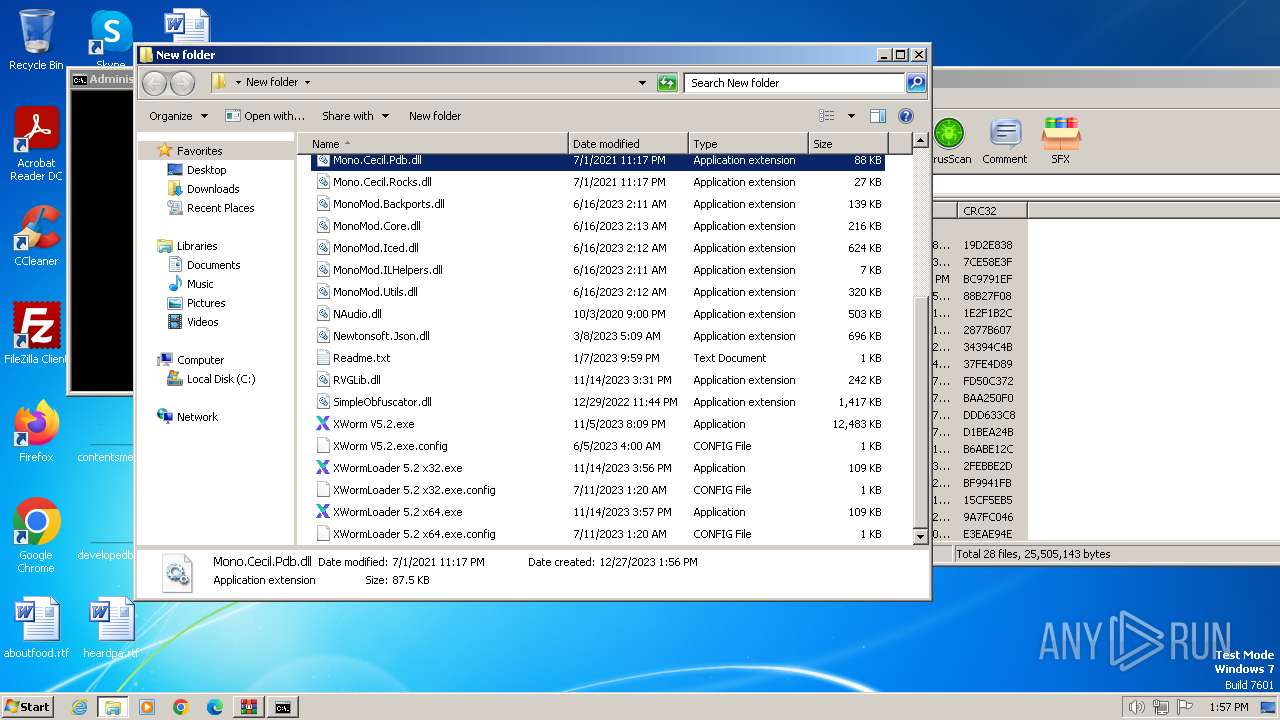
Task: Select Favorites in navigation pane
Action: pyautogui.click(x=199, y=151)
